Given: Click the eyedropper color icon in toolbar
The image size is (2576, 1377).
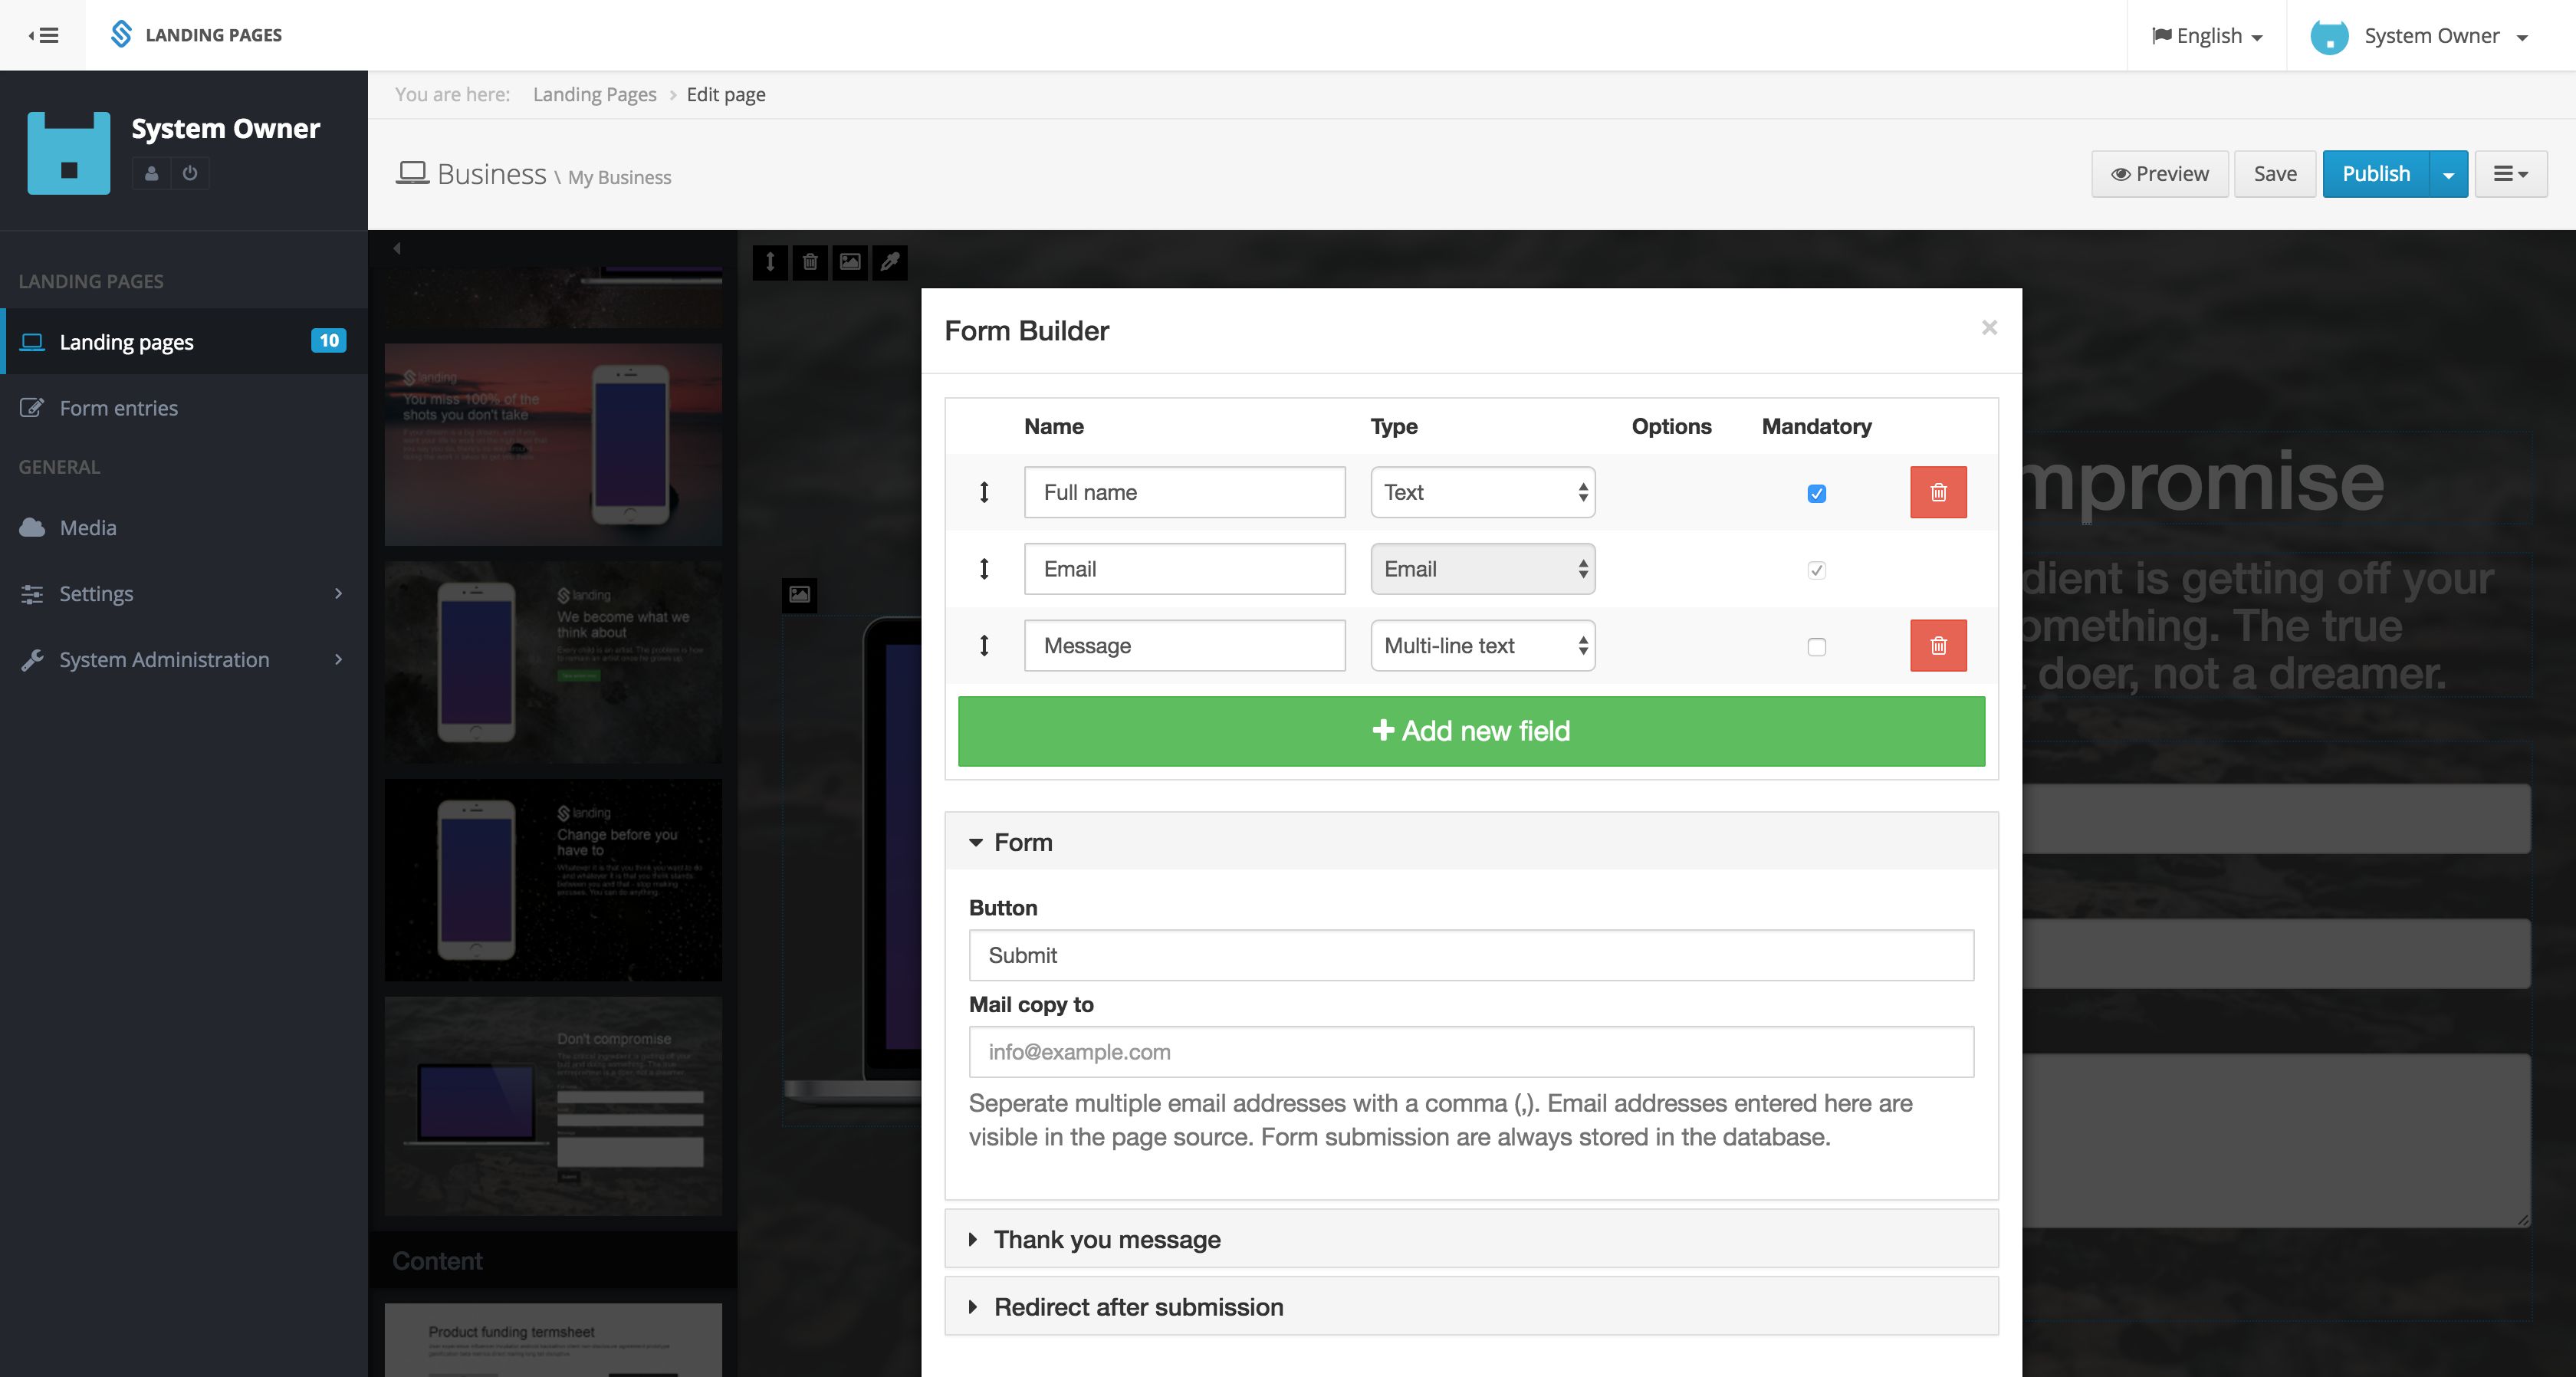Looking at the screenshot, I should (x=889, y=262).
